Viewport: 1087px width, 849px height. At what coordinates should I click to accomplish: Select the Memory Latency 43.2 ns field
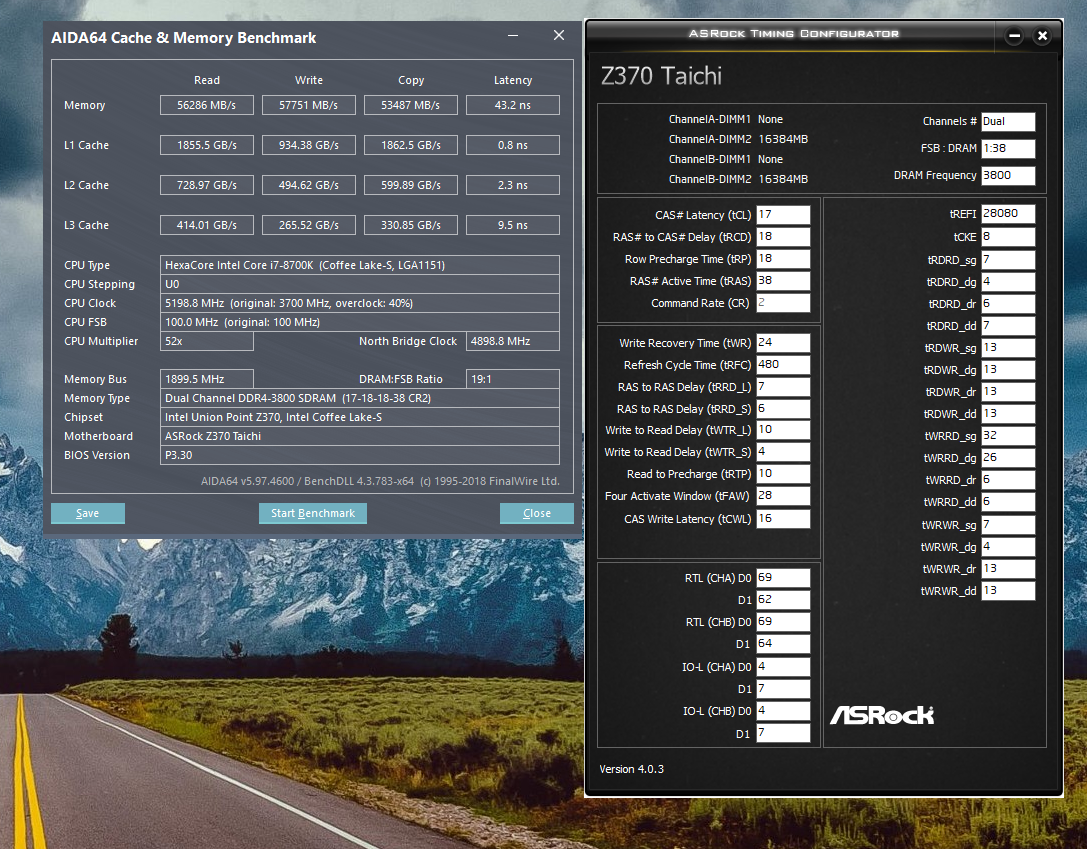coord(513,105)
